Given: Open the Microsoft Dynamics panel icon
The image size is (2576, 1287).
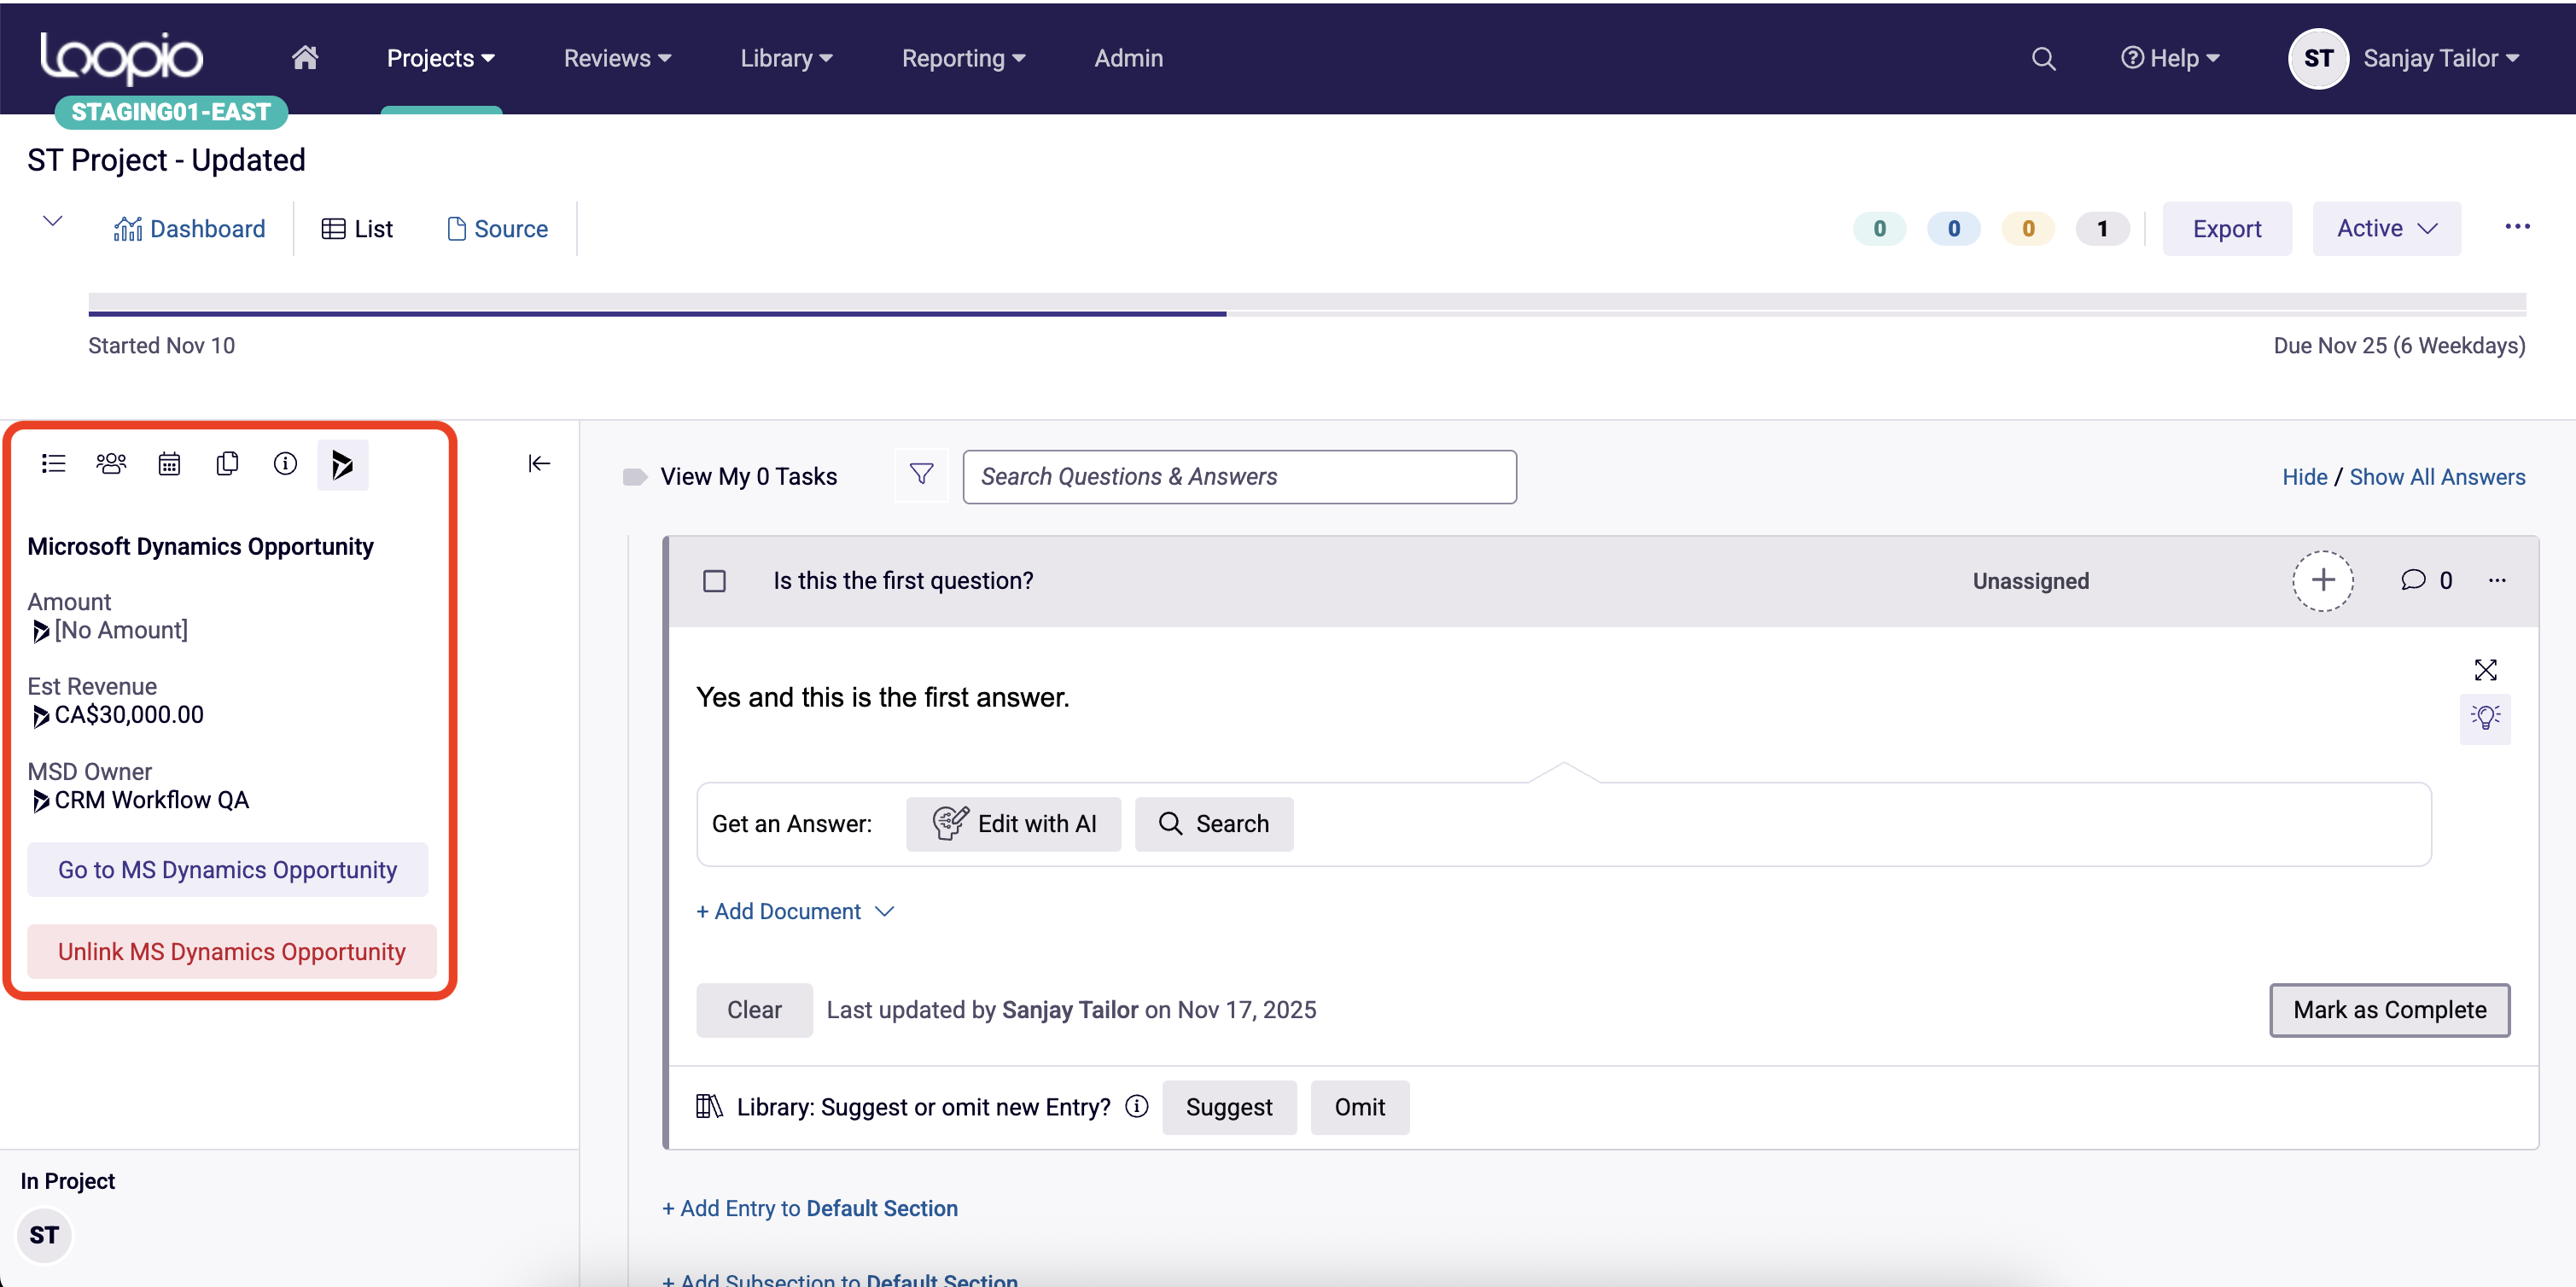Looking at the screenshot, I should (x=343, y=464).
